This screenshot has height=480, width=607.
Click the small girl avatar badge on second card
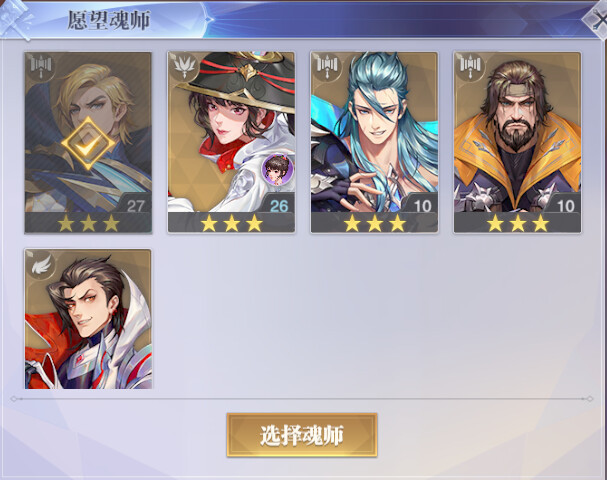[277, 168]
